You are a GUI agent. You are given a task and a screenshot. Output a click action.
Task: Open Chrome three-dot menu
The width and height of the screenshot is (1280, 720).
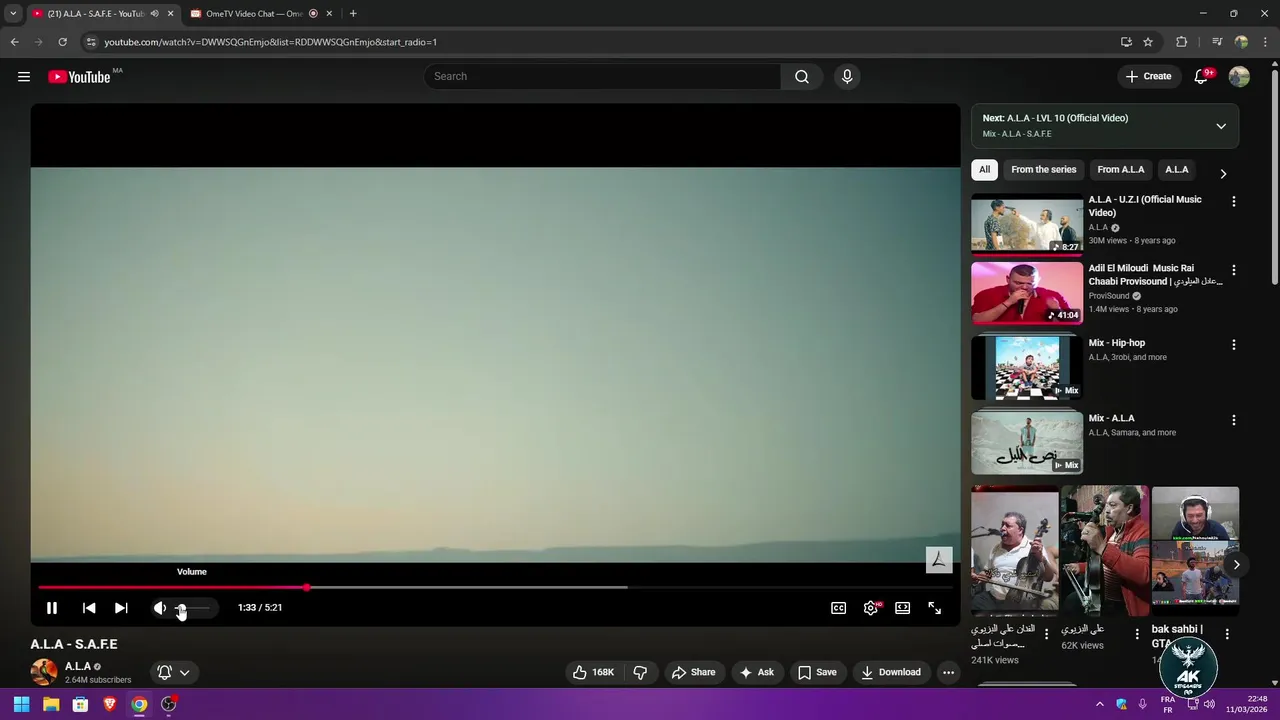tap(1266, 42)
